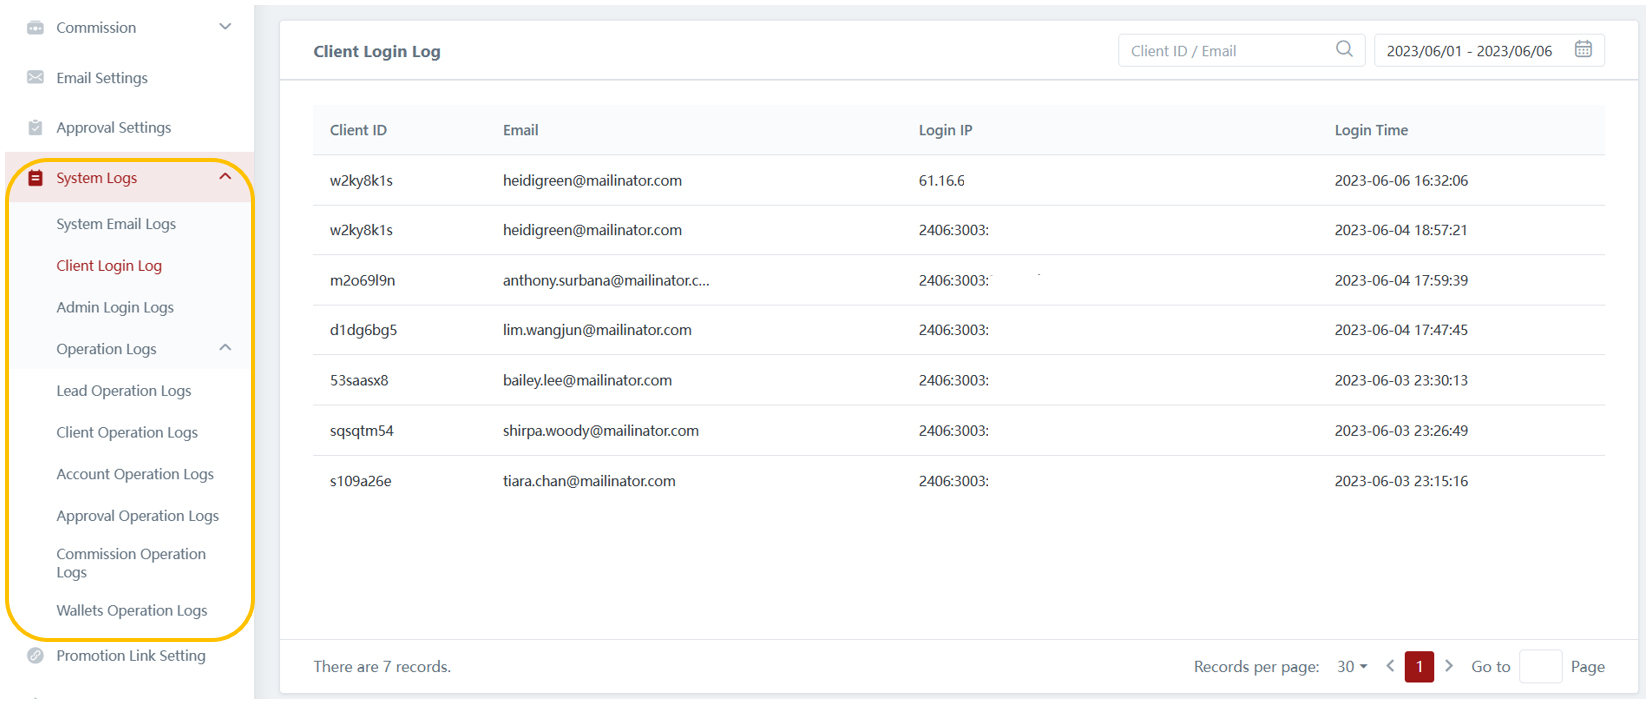The image size is (1648, 706).
Task: Open Admin Login Logs
Action: pyautogui.click(x=115, y=308)
